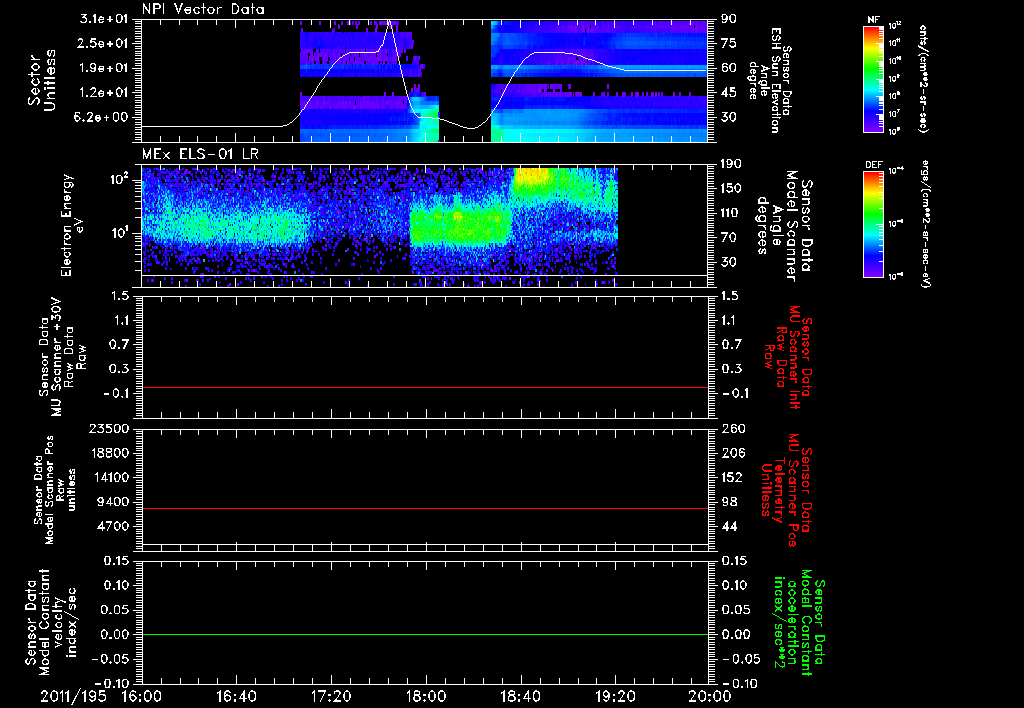Click the '260' telemetry tick value
The width and height of the screenshot is (1024, 708).
point(732,429)
